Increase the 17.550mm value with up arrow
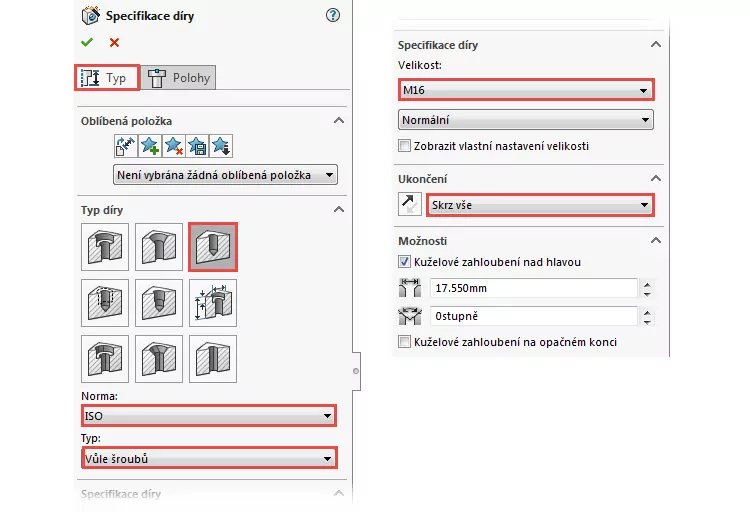750x512 pixels. [647, 284]
